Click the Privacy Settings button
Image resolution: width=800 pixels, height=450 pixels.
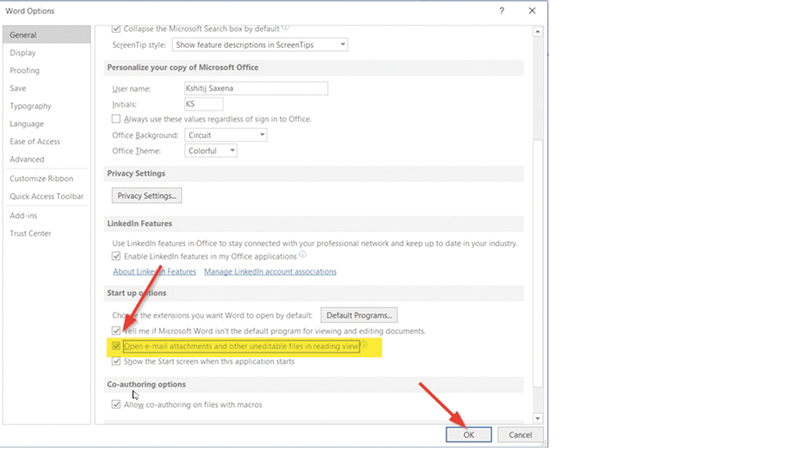pyautogui.click(x=147, y=196)
